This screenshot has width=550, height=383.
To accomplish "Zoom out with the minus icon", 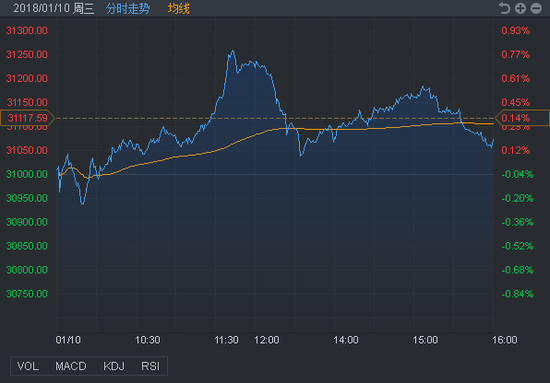I will pos(536,8).
